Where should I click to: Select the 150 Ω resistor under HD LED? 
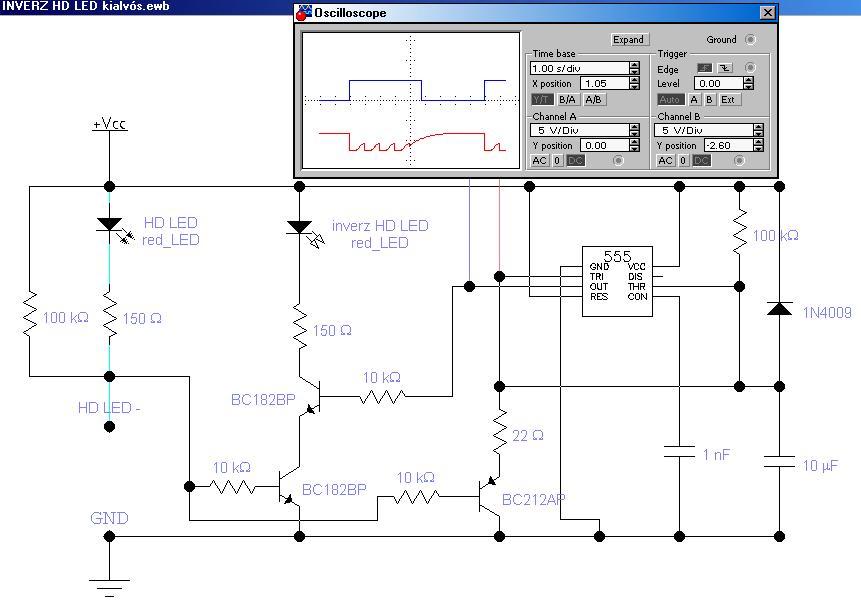coord(109,315)
